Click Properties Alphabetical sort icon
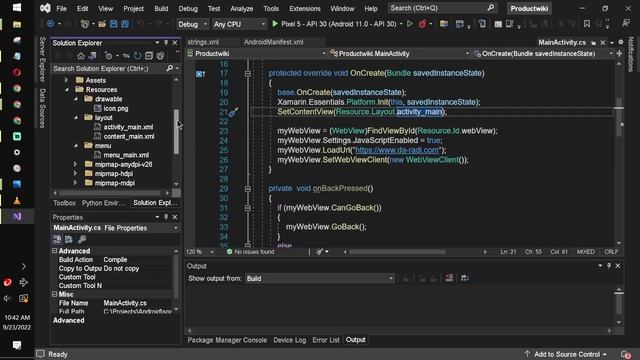Screen dimensions: 640x360 click(69, 240)
